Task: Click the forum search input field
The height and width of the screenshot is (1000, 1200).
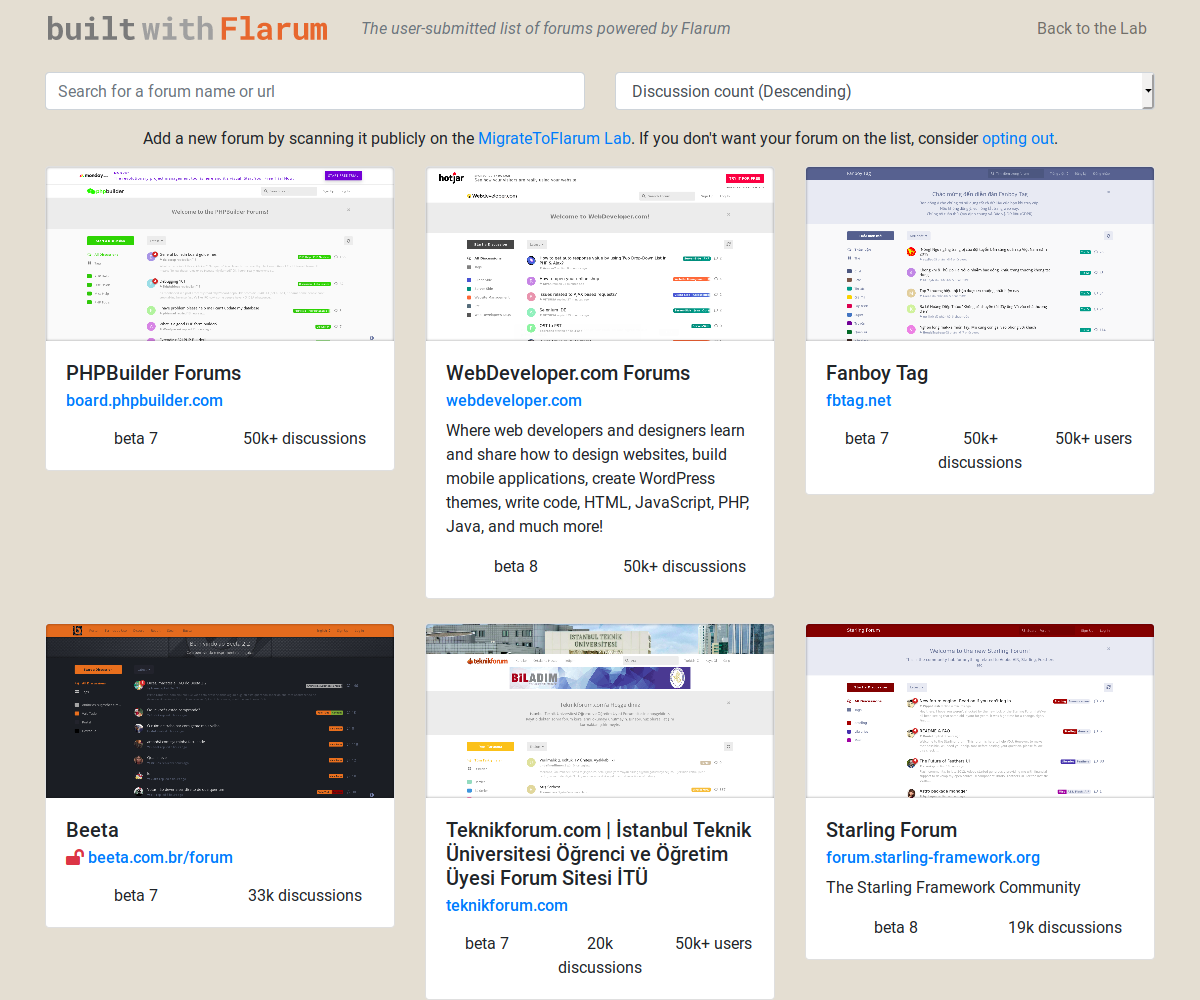Action: pyautogui.click(x=314, y=91)
